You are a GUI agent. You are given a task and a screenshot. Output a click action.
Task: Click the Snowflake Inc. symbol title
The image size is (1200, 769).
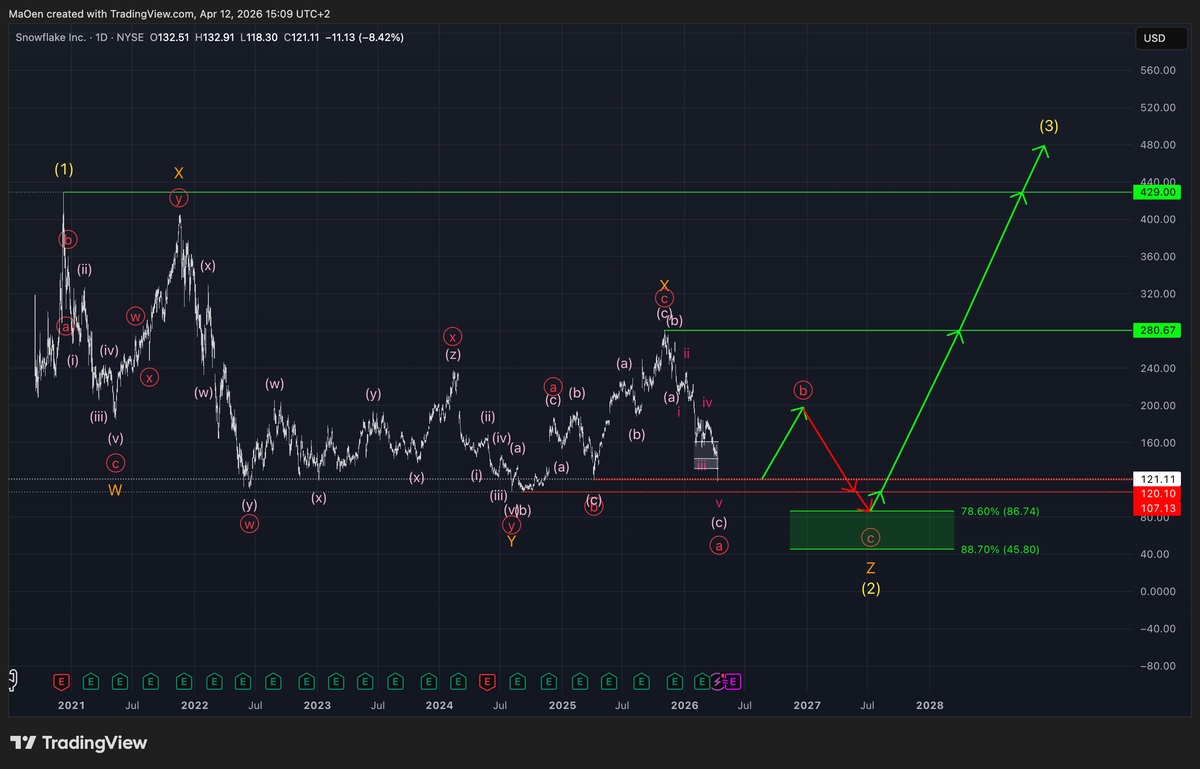(x=49, y=38)
